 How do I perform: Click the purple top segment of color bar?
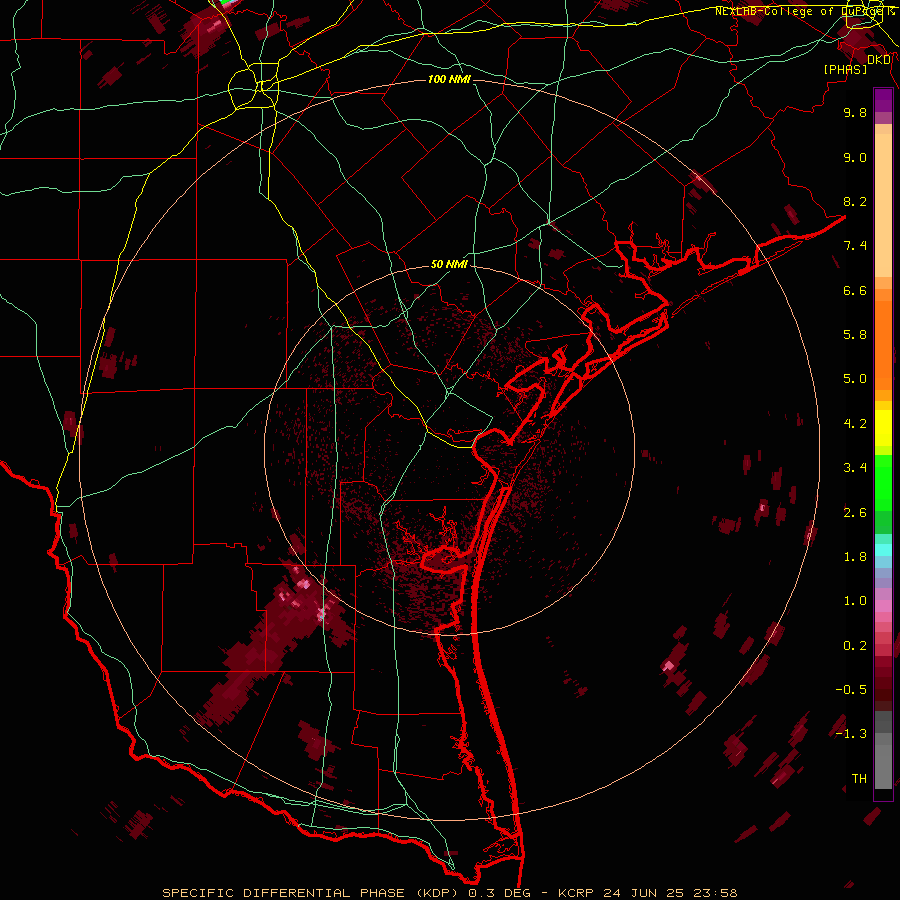coord(883,100)
